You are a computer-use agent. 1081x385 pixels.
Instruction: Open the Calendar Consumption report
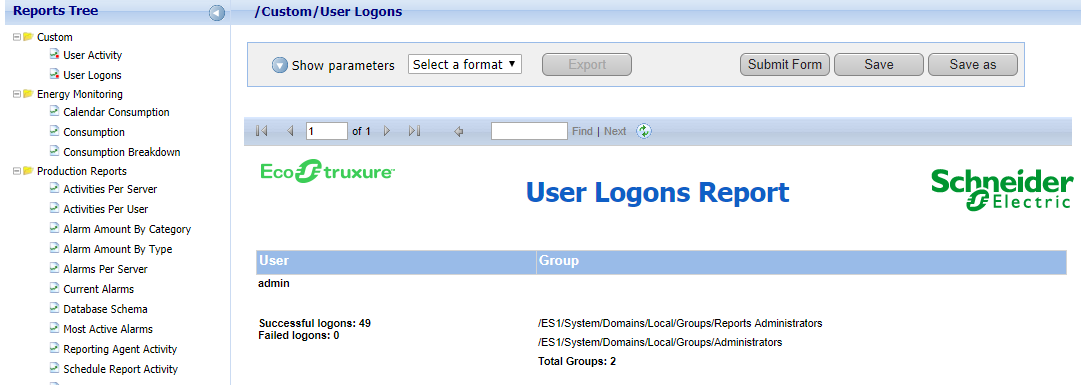point(116,112)
